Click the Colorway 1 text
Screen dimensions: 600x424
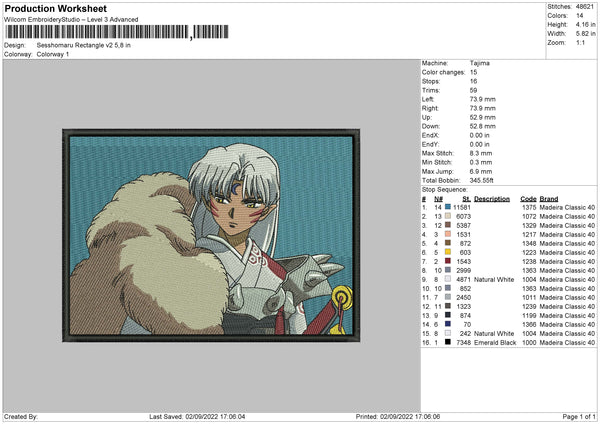click(52, 53)
